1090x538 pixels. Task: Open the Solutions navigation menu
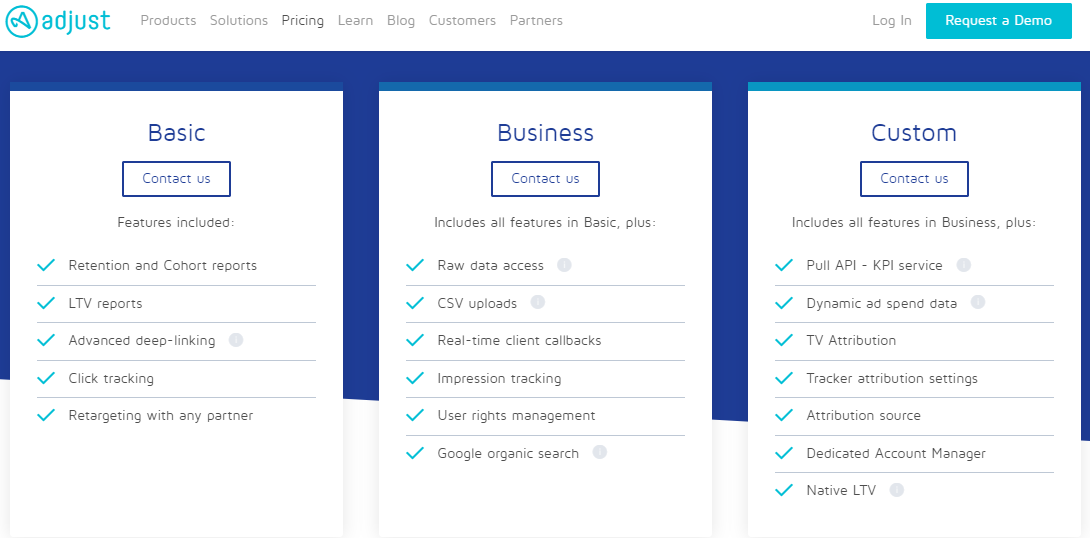239,21
